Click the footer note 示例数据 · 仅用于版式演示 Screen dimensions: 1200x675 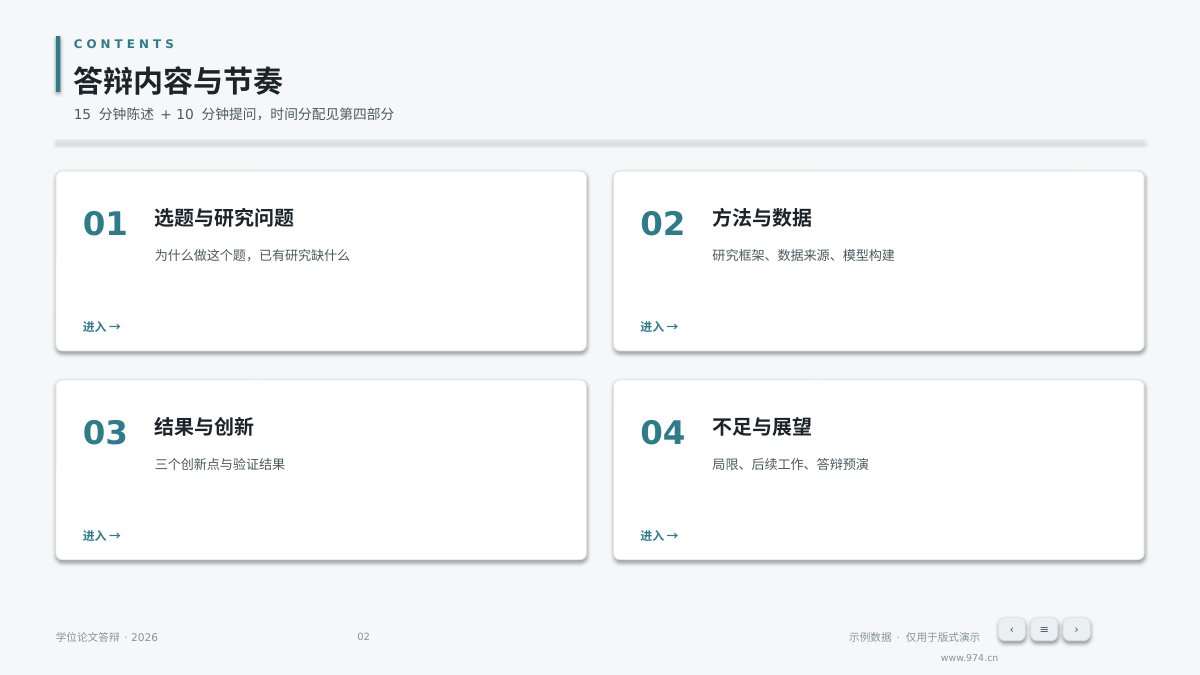pyautogui.click(x=914, y=637)
